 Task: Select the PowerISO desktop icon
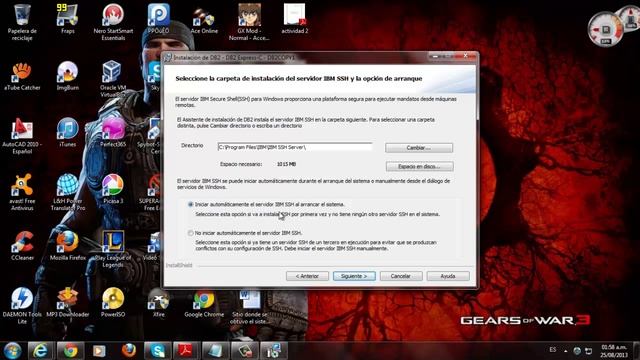113,303
